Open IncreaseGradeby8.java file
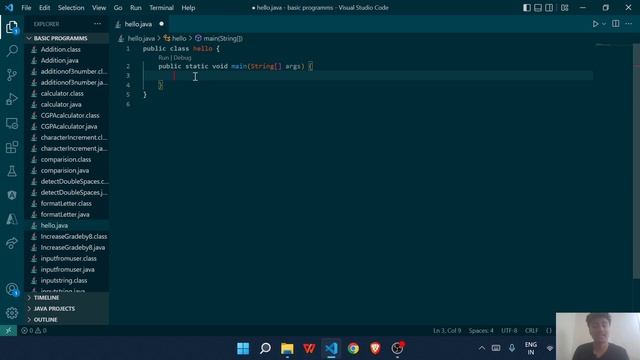The height and width of the screenshot is (360, 640). tap(73, 247)
